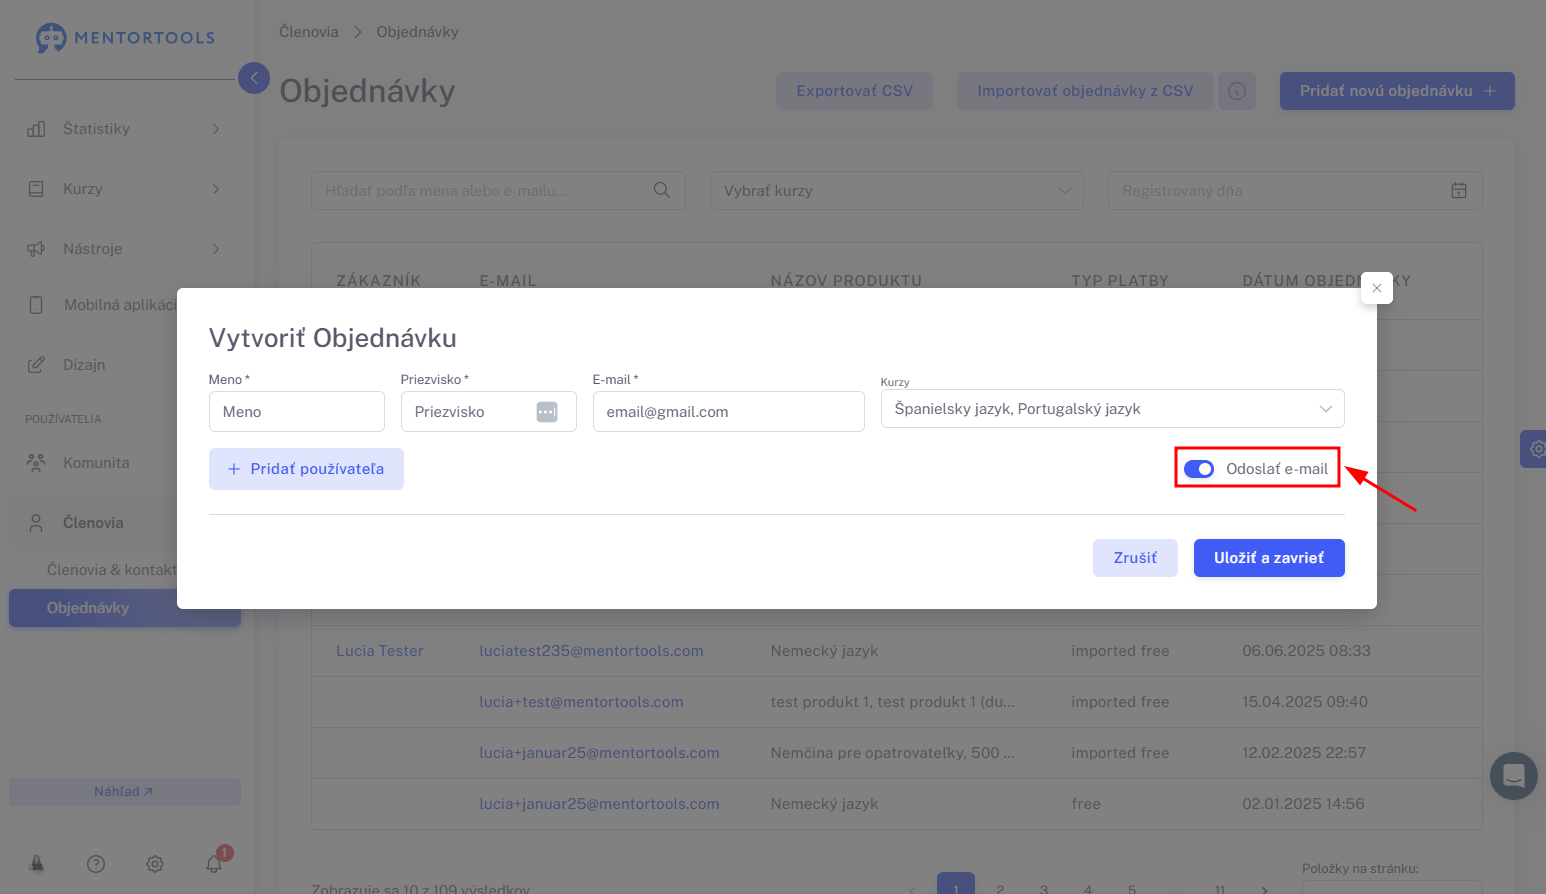Close the Vytvoriť Objednávku dialog
1546x894 pixels.
(x=1377, y=288)
